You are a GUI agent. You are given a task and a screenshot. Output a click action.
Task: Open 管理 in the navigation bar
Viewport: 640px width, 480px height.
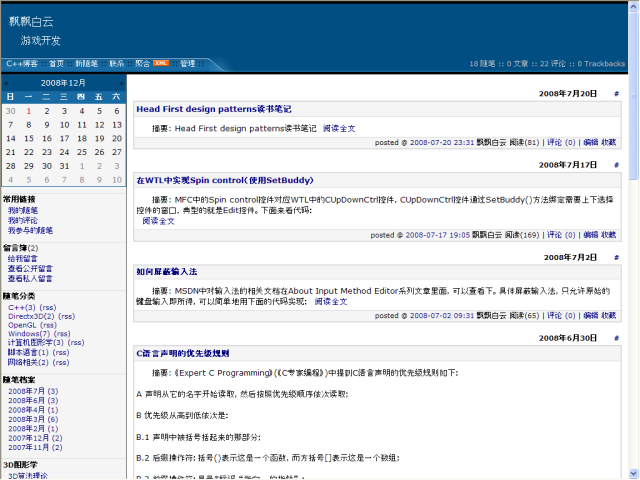coord(188,64)
